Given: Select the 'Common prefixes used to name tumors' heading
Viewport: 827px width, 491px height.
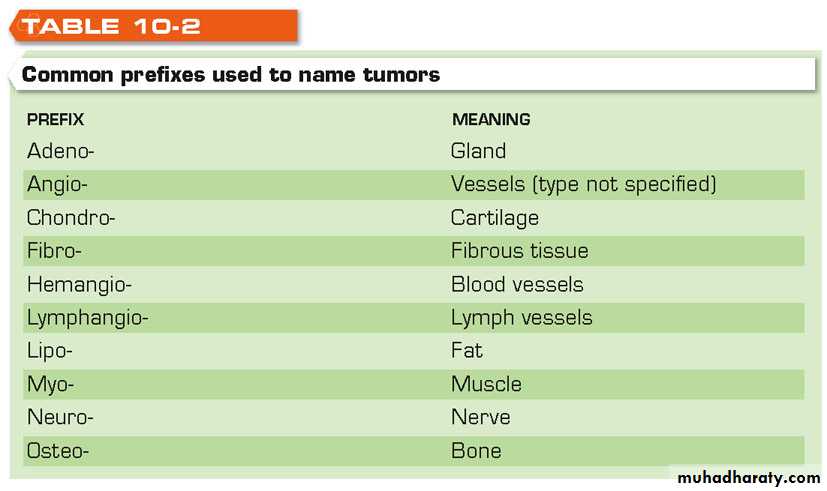Looking at the screenshot, I should pyautogui.click(x=231, y=75).
